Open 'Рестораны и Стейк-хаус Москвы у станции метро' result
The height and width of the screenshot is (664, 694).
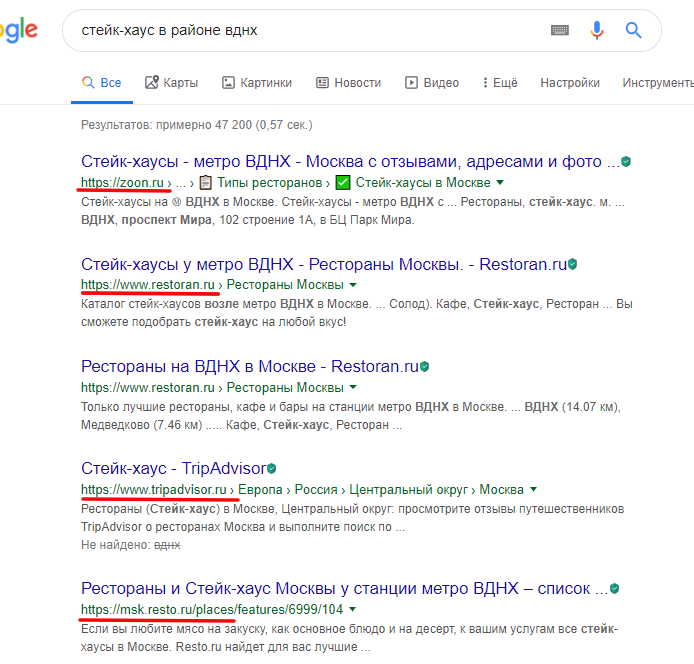click(344, 589)
